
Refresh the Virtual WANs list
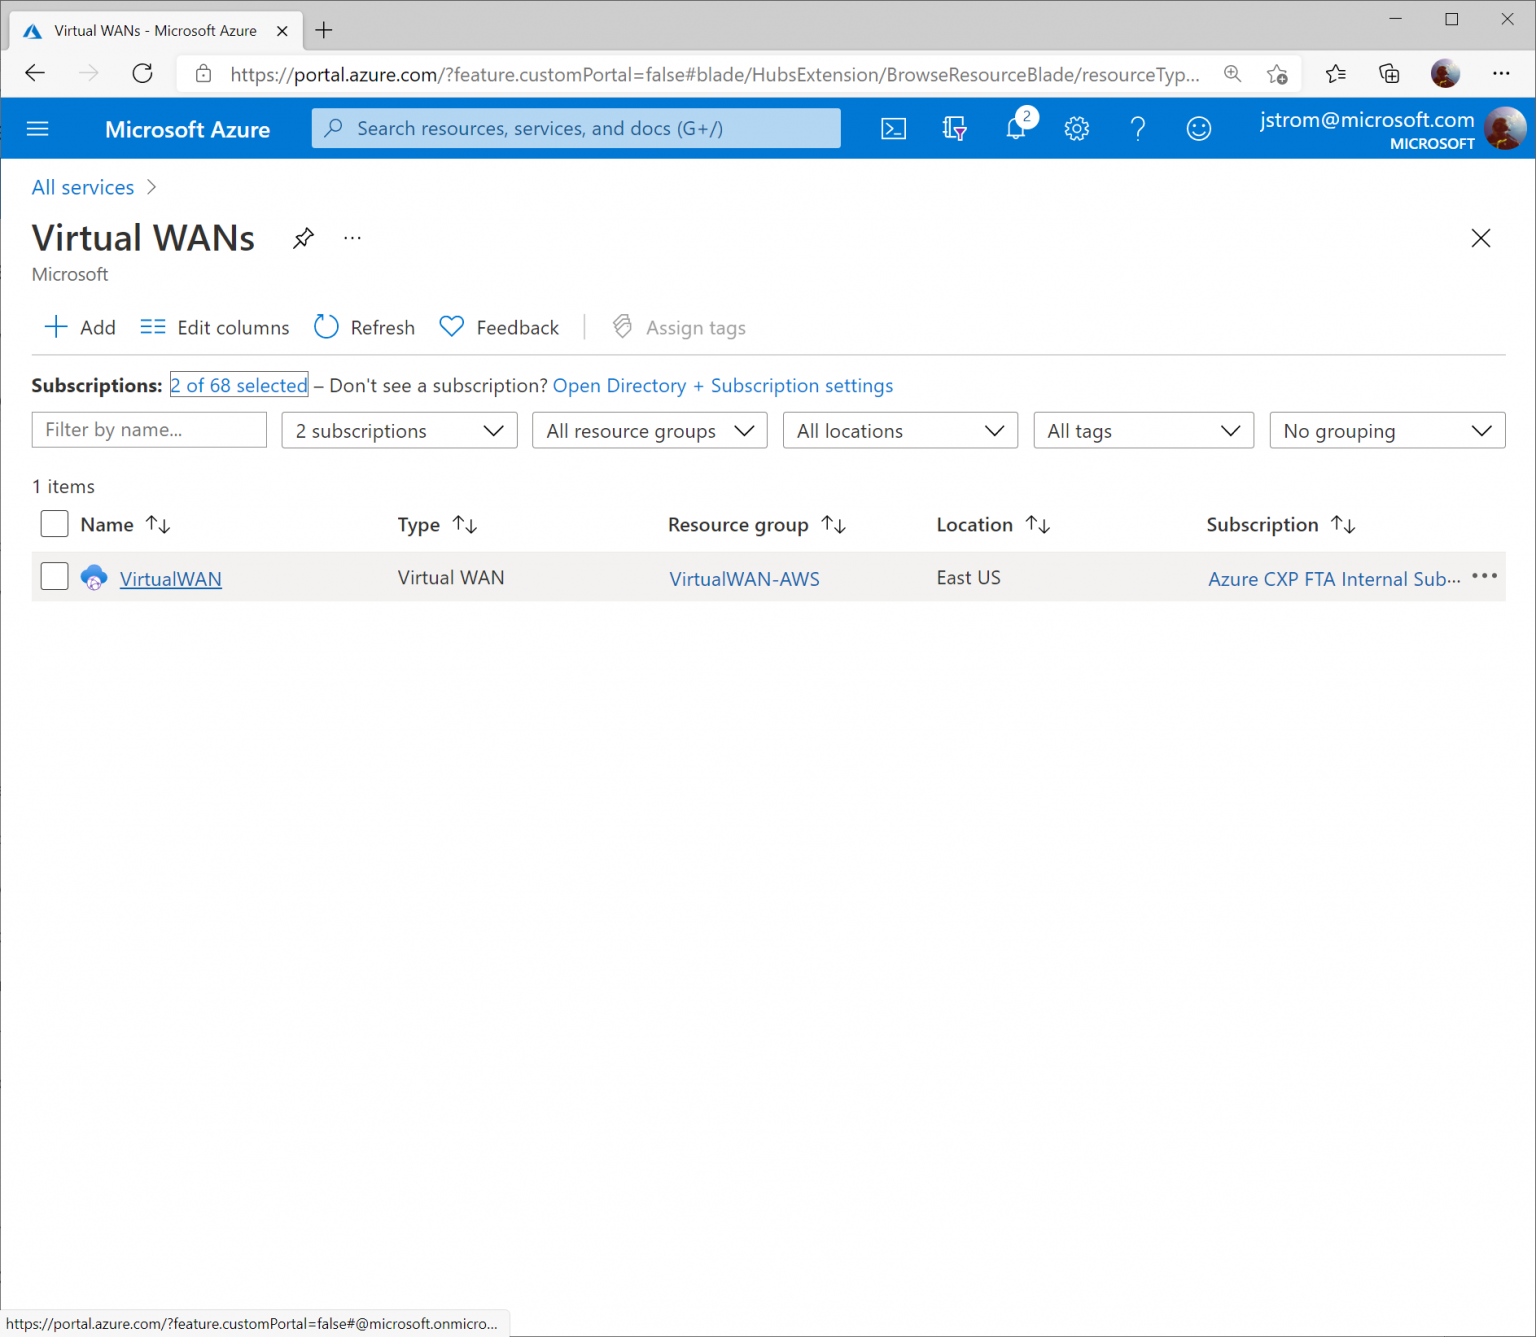(x=363, y=327)
